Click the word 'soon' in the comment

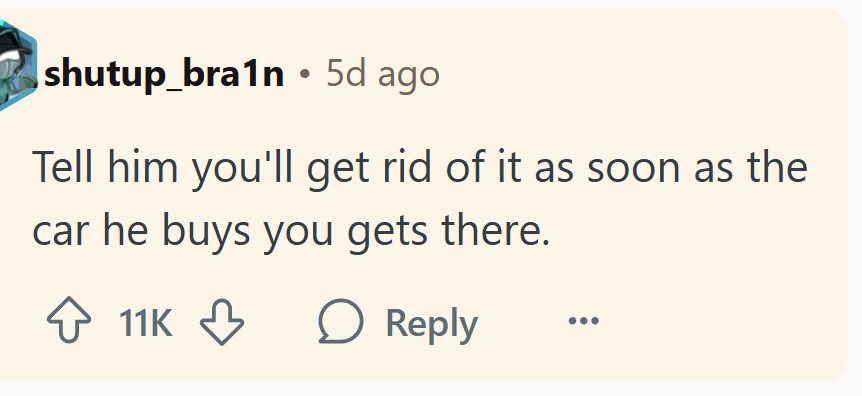pos(634,167)
